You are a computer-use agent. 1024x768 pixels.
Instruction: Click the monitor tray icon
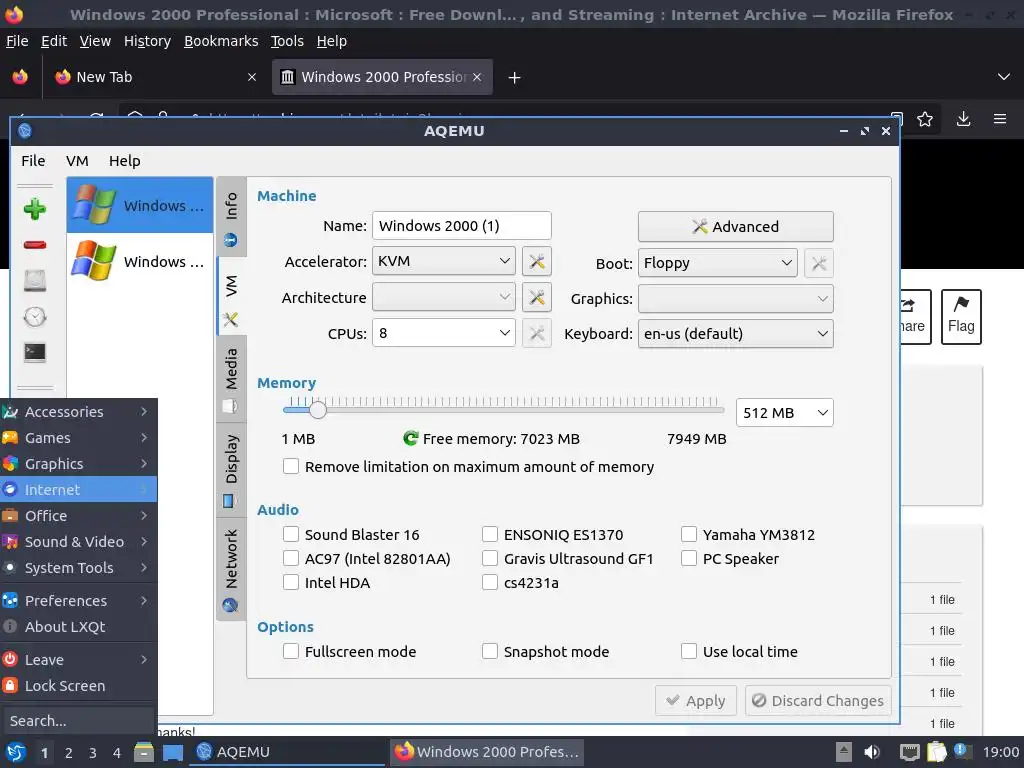tap(909, 752)
